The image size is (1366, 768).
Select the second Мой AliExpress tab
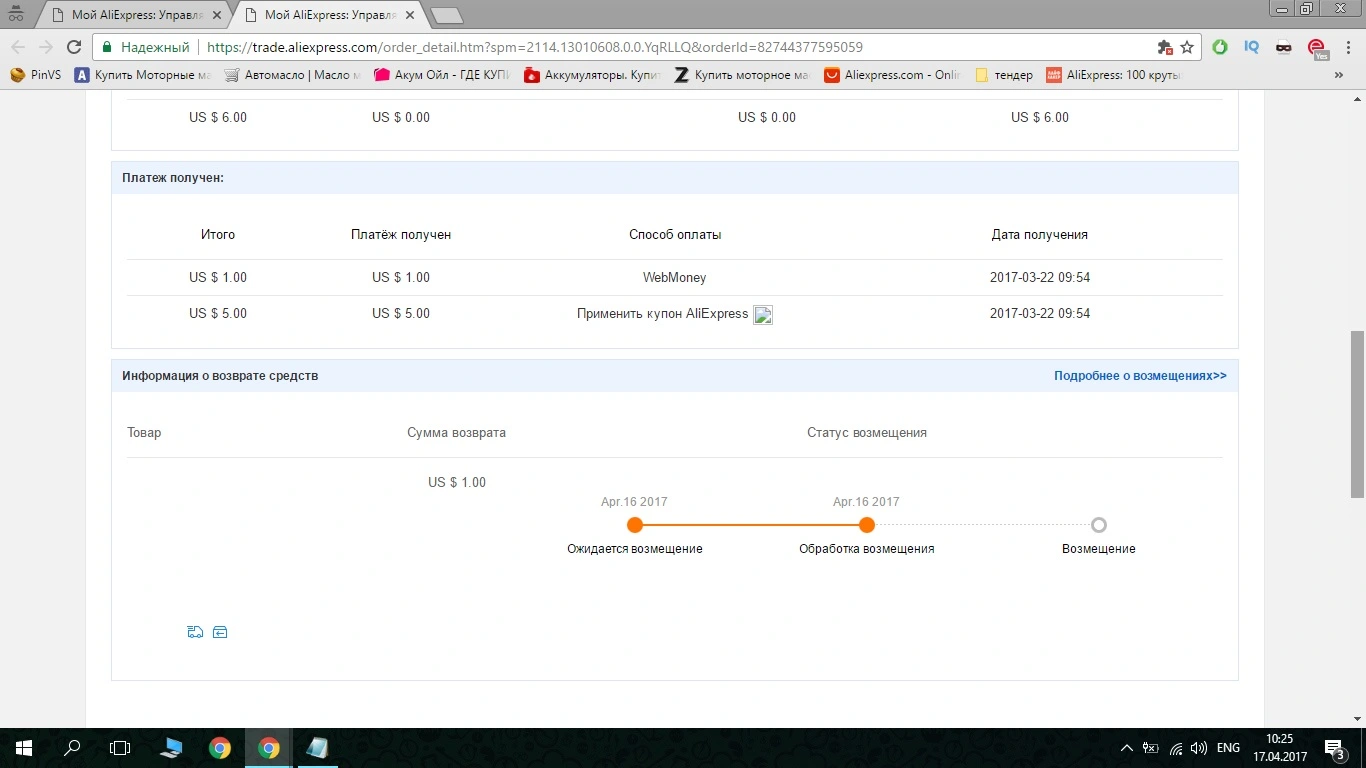329,15
